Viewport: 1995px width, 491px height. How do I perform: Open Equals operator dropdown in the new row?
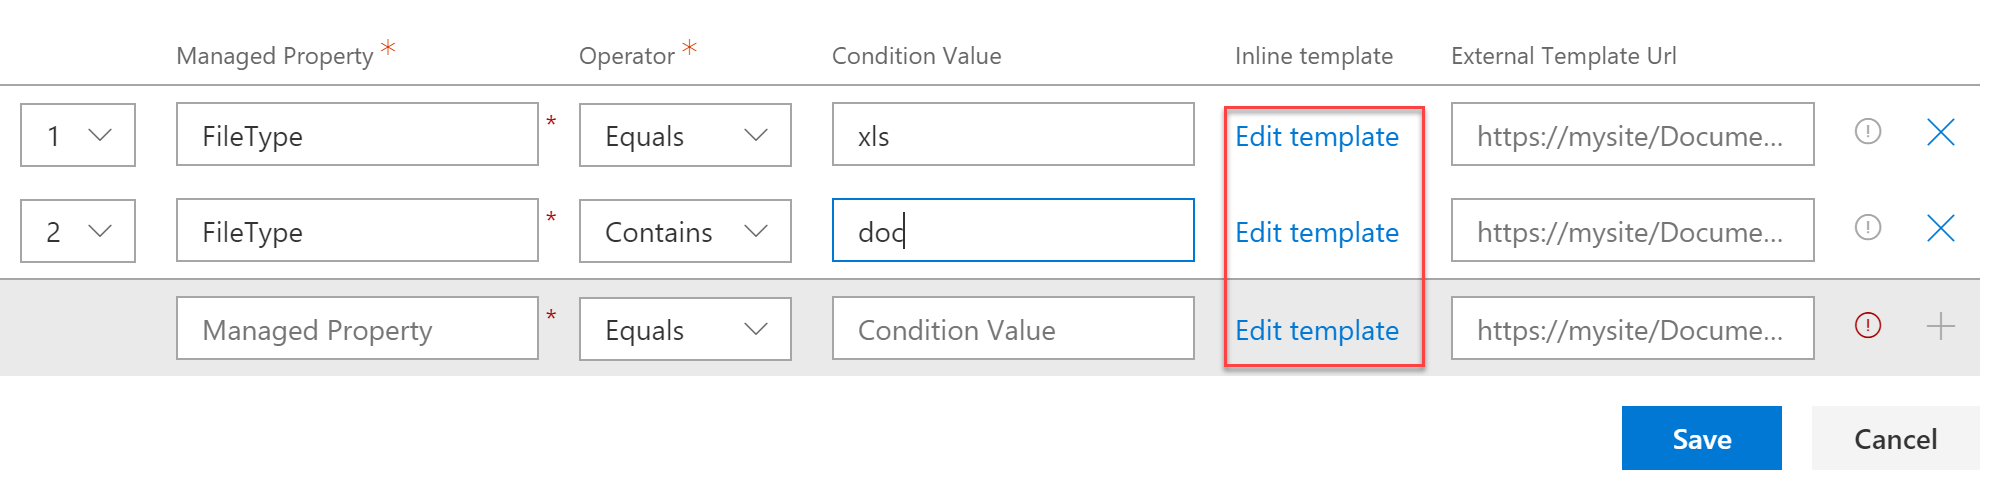point(685,329)
